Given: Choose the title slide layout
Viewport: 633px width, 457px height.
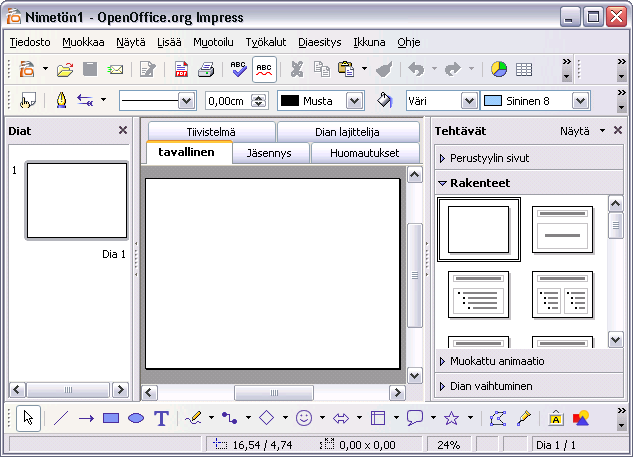Looking at the screenshot, I should [562, 229].
